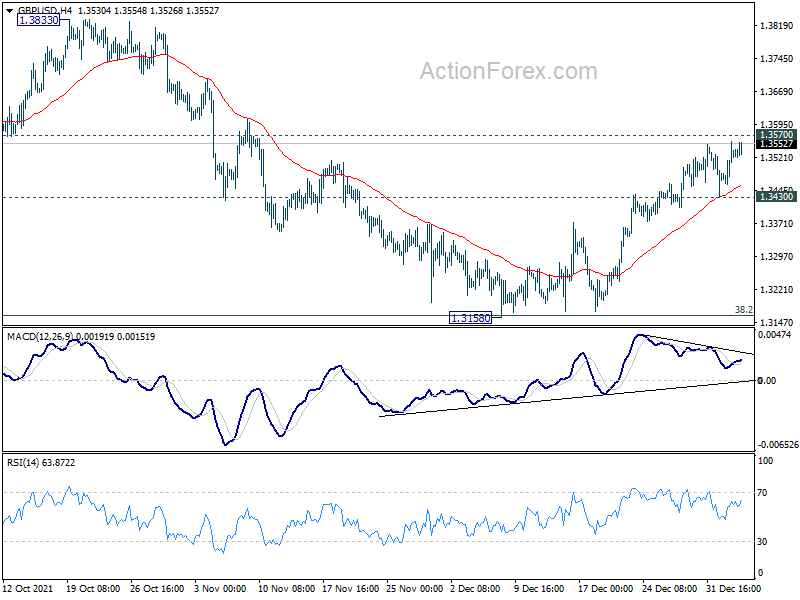Click the 9 Dec 16:00 date label
The image size is (800, 600).
click(539, 589)
